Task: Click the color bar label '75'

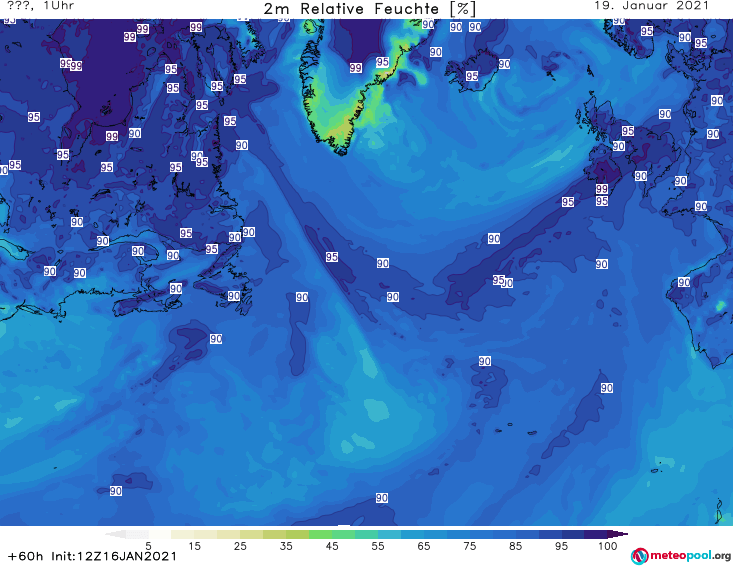Action: tap(469, 546)
